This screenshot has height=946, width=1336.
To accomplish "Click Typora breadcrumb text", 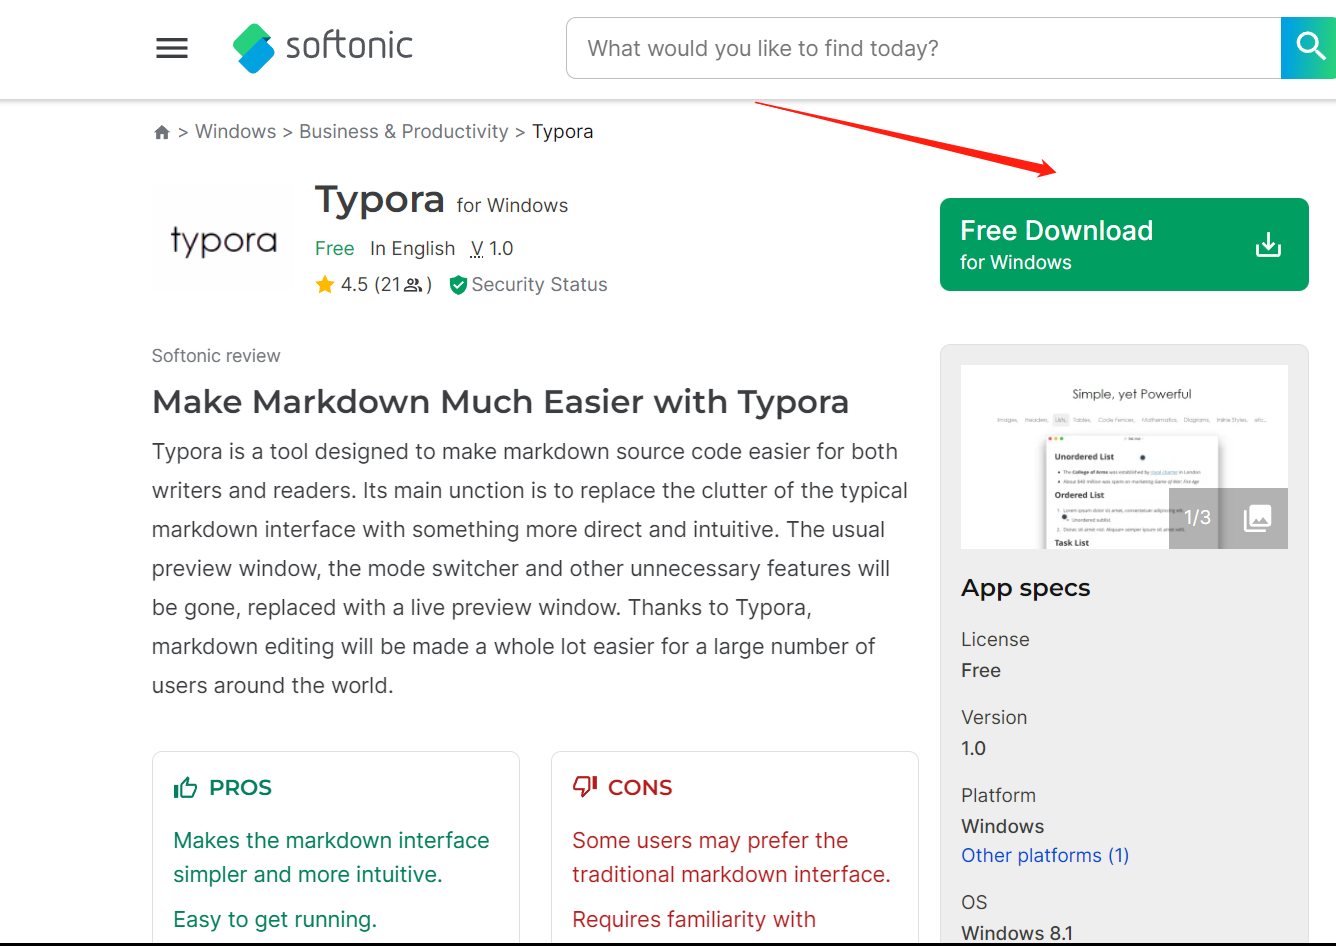I will (x=562, y=132).
